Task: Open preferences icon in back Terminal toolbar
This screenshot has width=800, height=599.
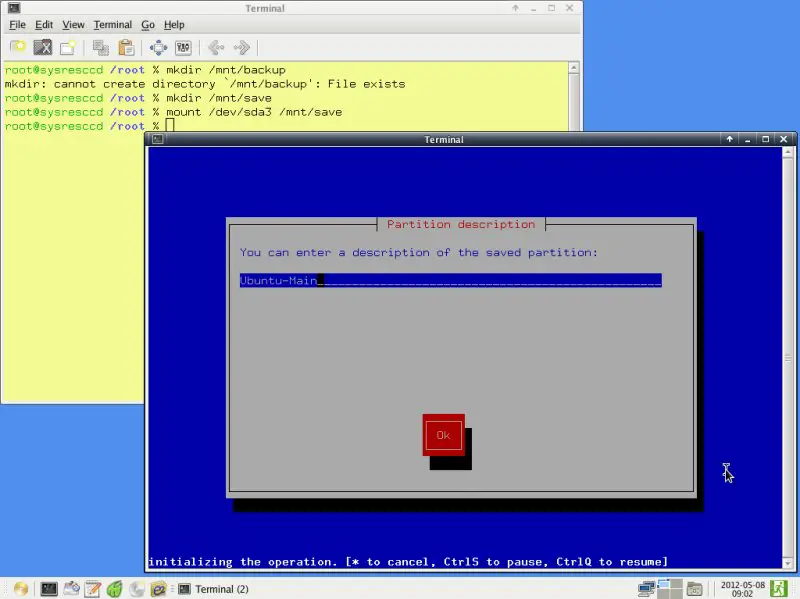Action: tap(183, 47)
